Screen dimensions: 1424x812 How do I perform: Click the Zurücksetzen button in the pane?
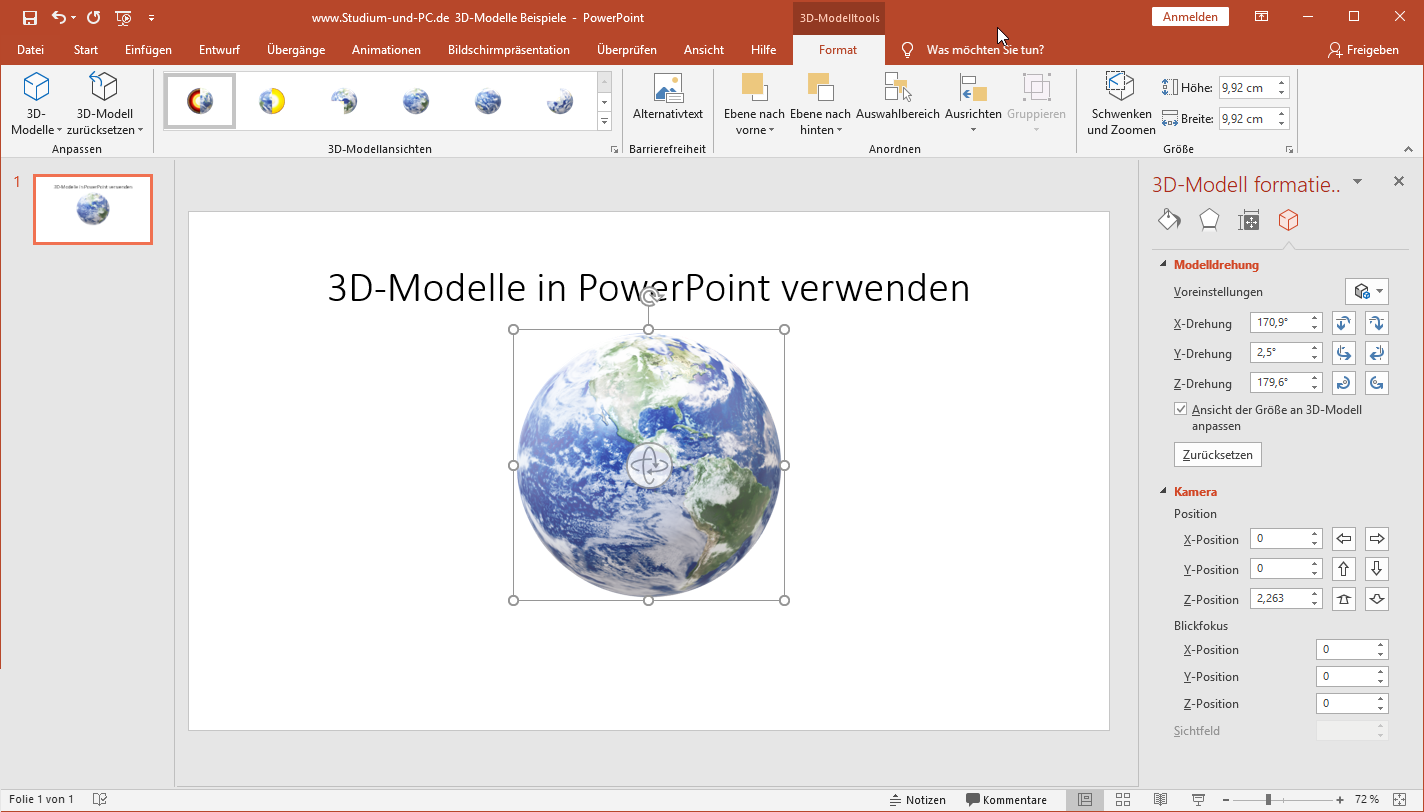1217,455
